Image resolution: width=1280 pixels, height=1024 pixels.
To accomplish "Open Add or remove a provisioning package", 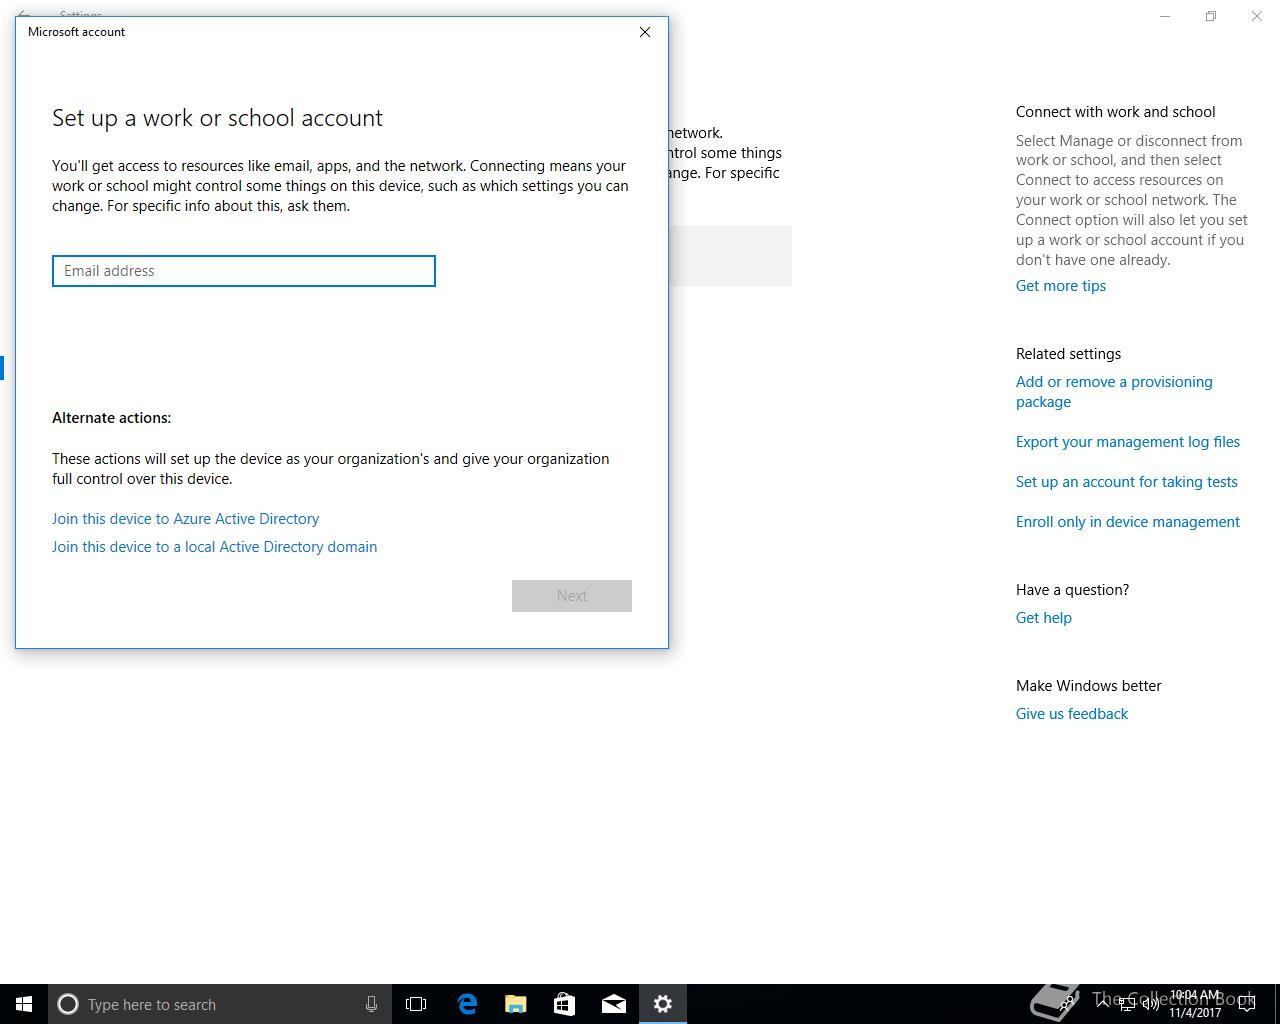I will click(x=1114, y=392).
